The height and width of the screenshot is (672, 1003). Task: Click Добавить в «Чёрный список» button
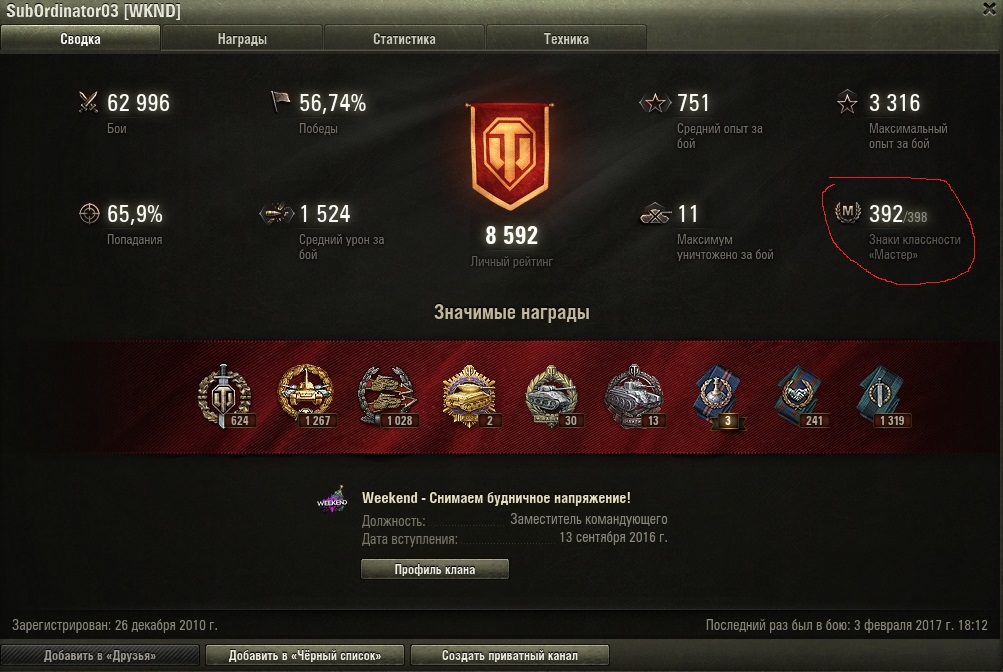[304, 655]
